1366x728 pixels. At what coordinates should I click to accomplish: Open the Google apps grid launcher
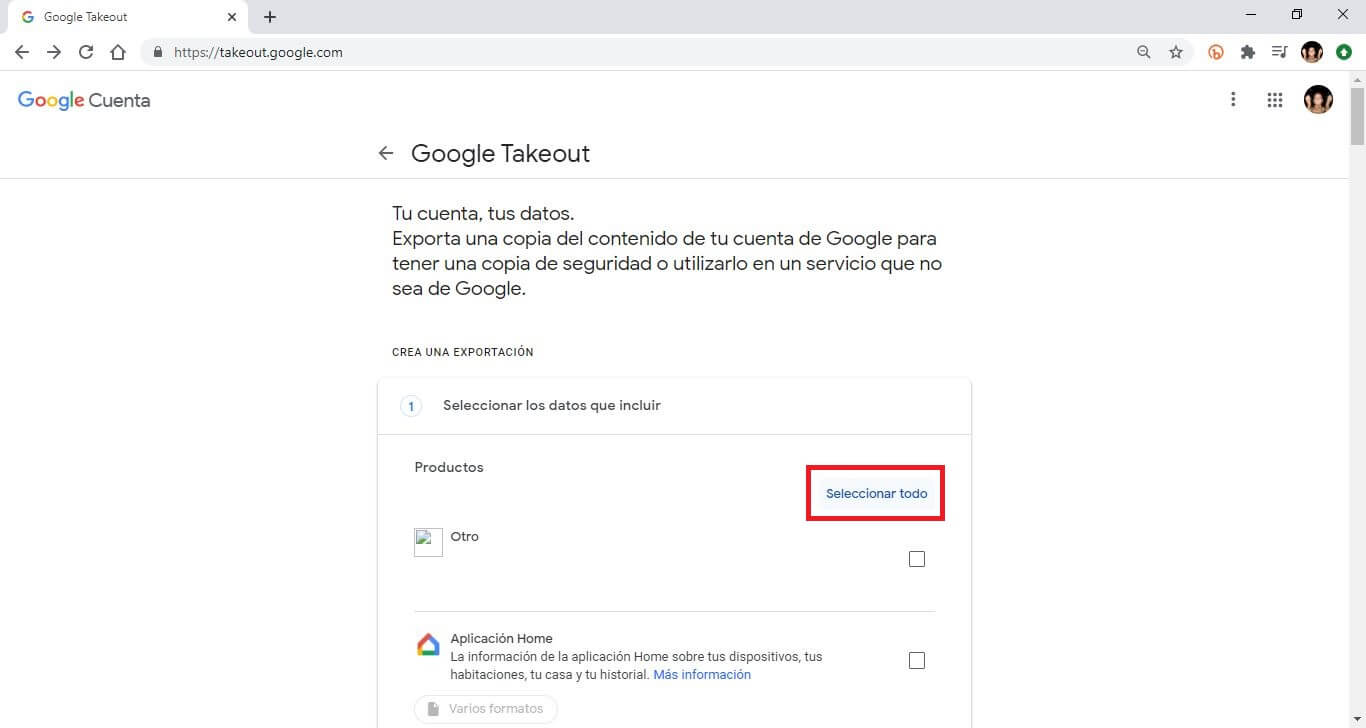1274,100
